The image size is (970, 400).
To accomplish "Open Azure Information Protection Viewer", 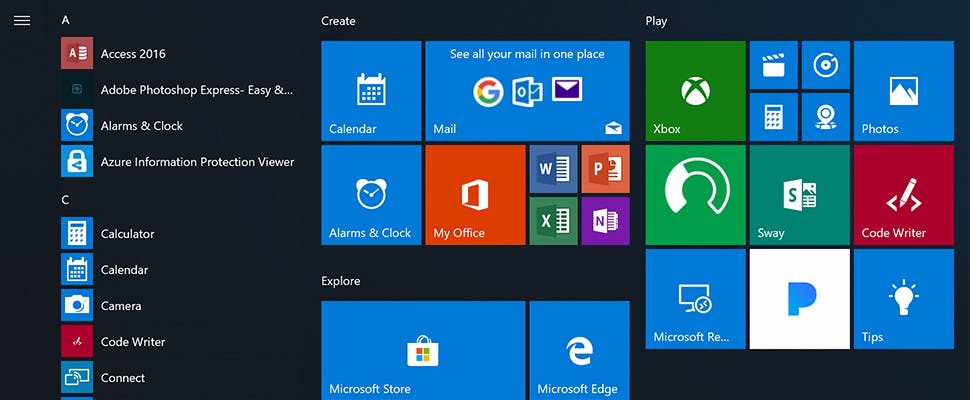I will 179,161.
